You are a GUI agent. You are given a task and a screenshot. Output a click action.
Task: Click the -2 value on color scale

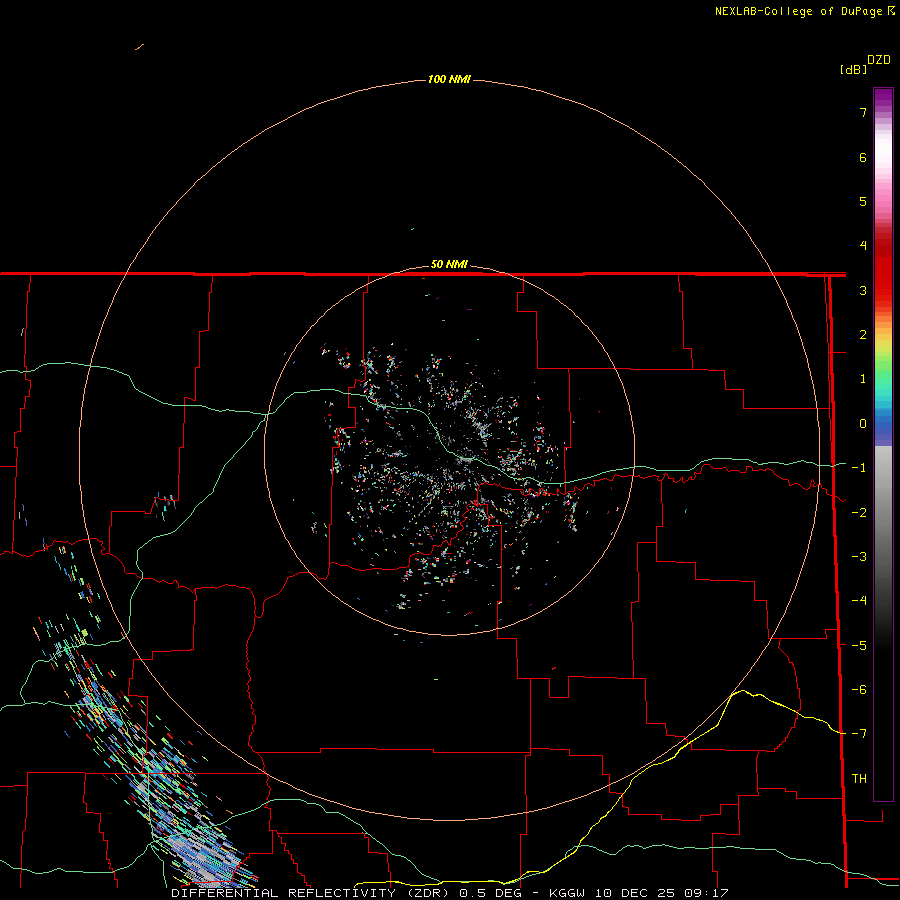pyautogui.click(x=859, y=513)
